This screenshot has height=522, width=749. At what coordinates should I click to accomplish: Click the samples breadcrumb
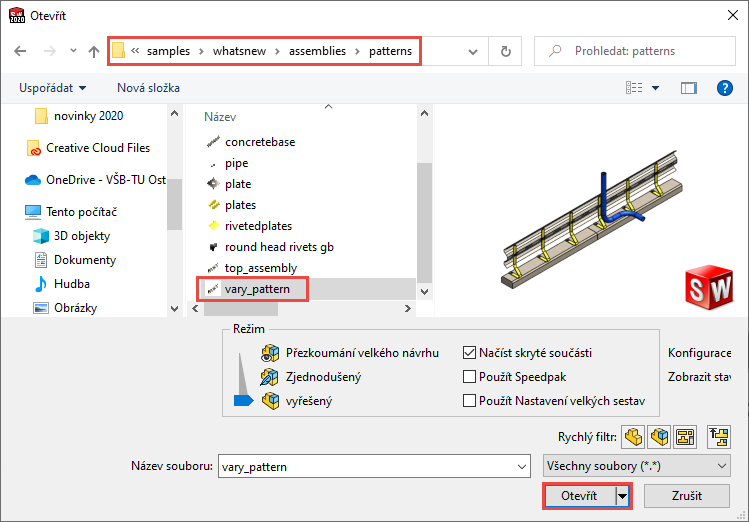point(168,51)
